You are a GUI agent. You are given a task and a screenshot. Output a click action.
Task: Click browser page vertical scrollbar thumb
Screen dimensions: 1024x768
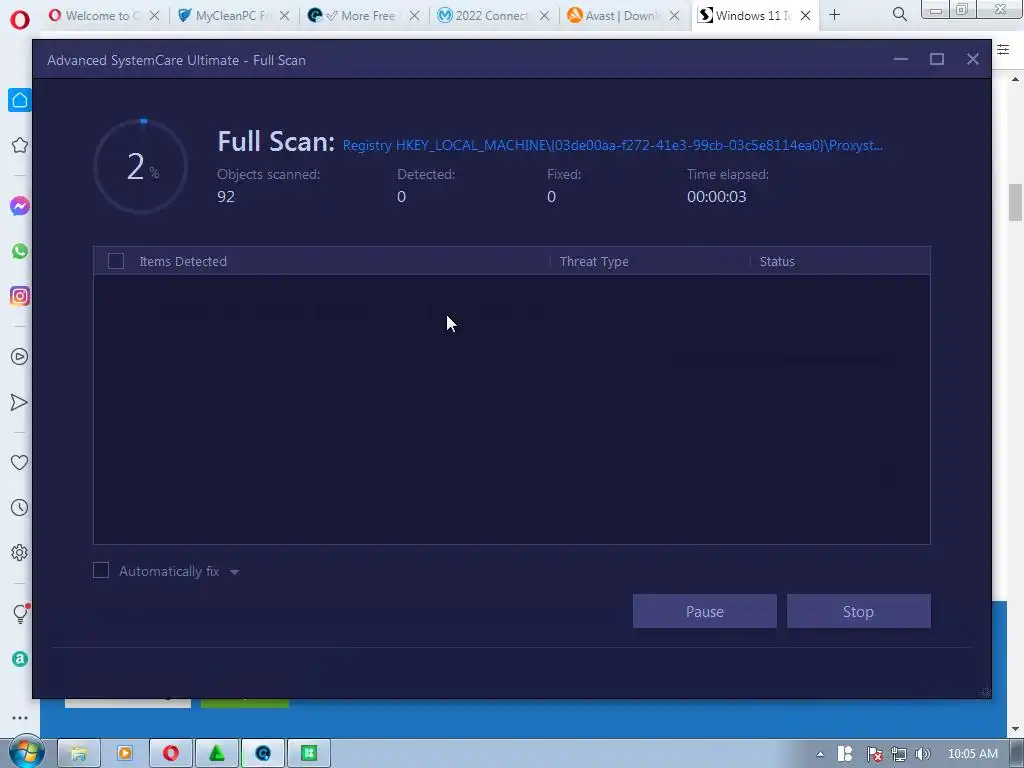point(1015,202)
